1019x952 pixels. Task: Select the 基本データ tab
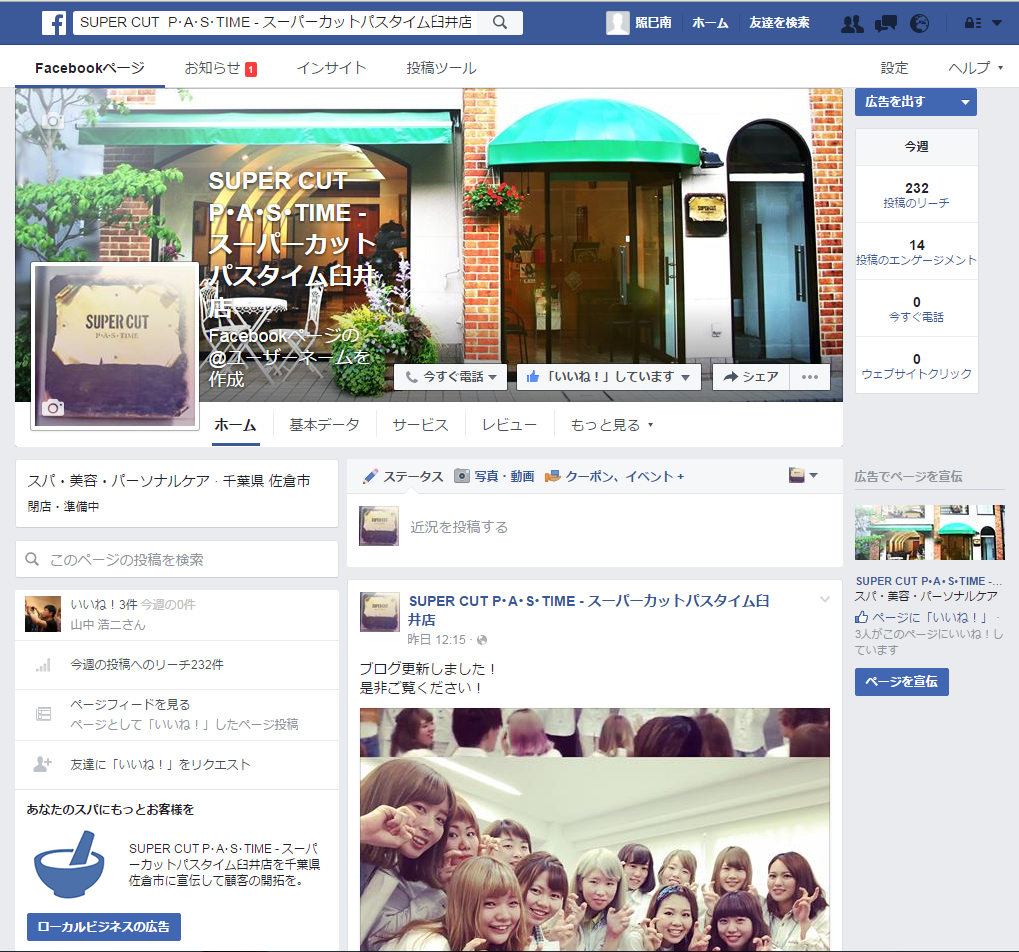pyautogui.click(x=324, y=425)
